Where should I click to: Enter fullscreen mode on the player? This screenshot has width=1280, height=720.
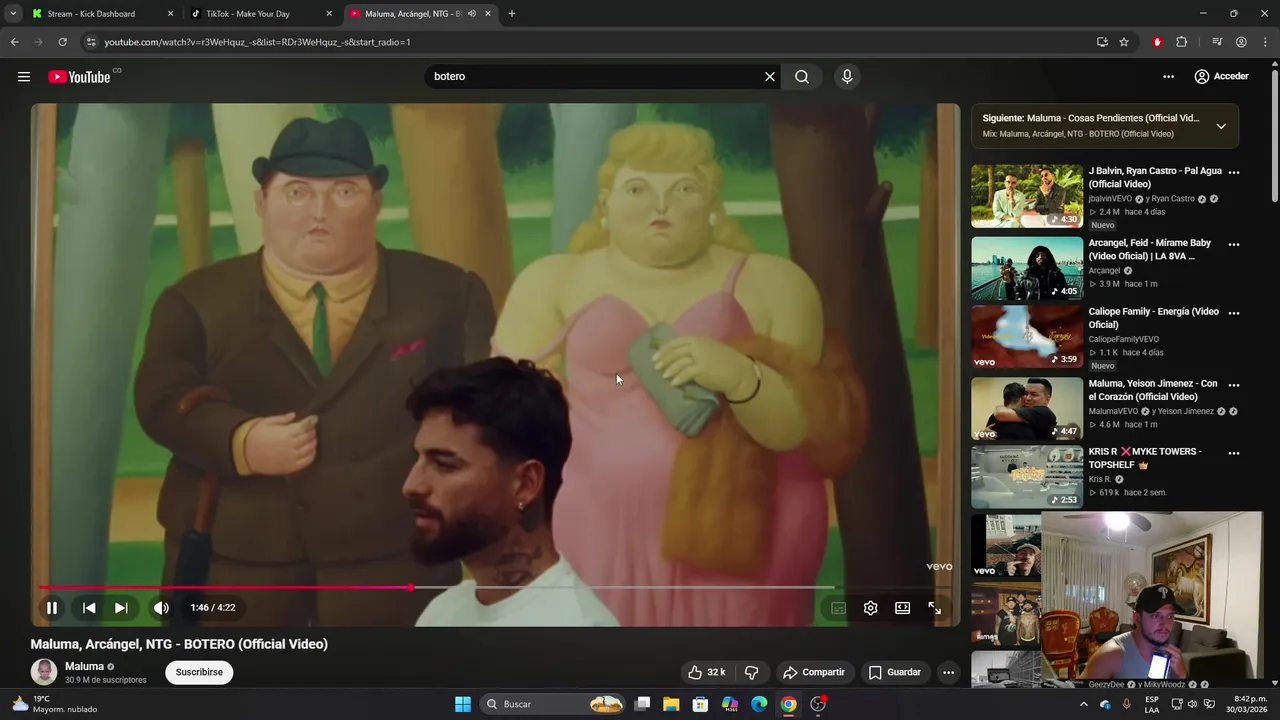(934, 608)
